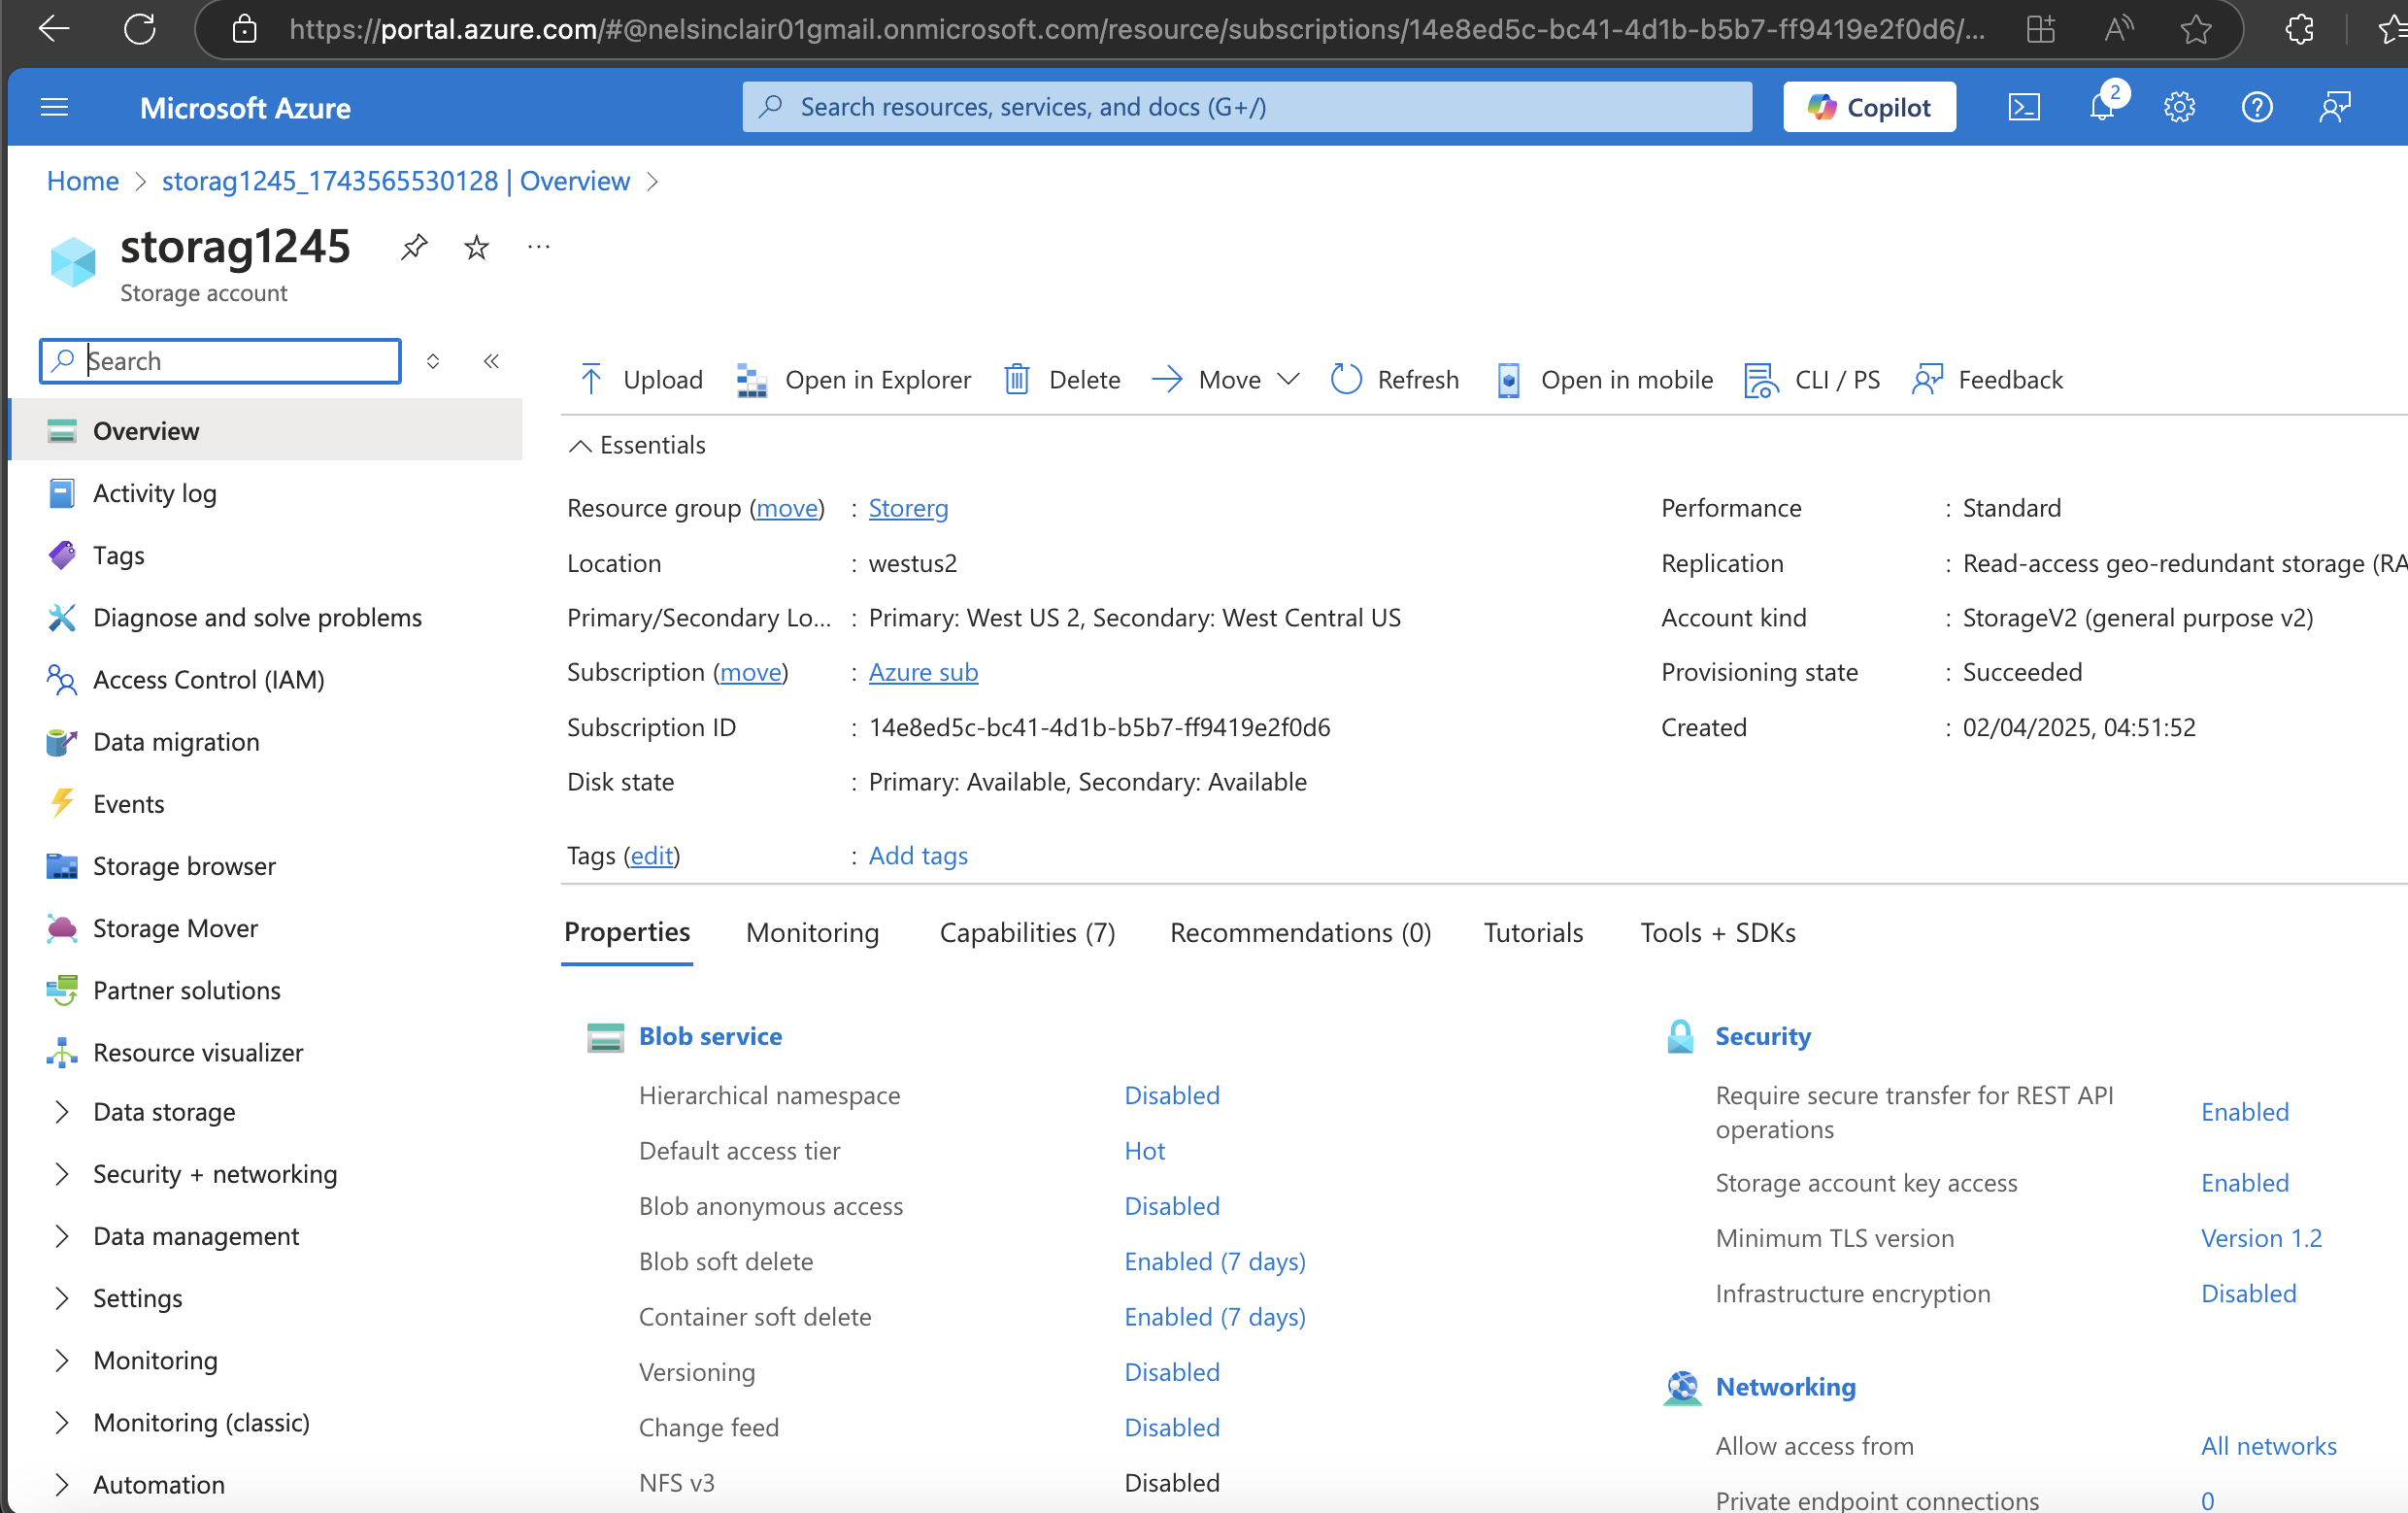Open notifications bell with badge 2

(x=2102, y=106)
